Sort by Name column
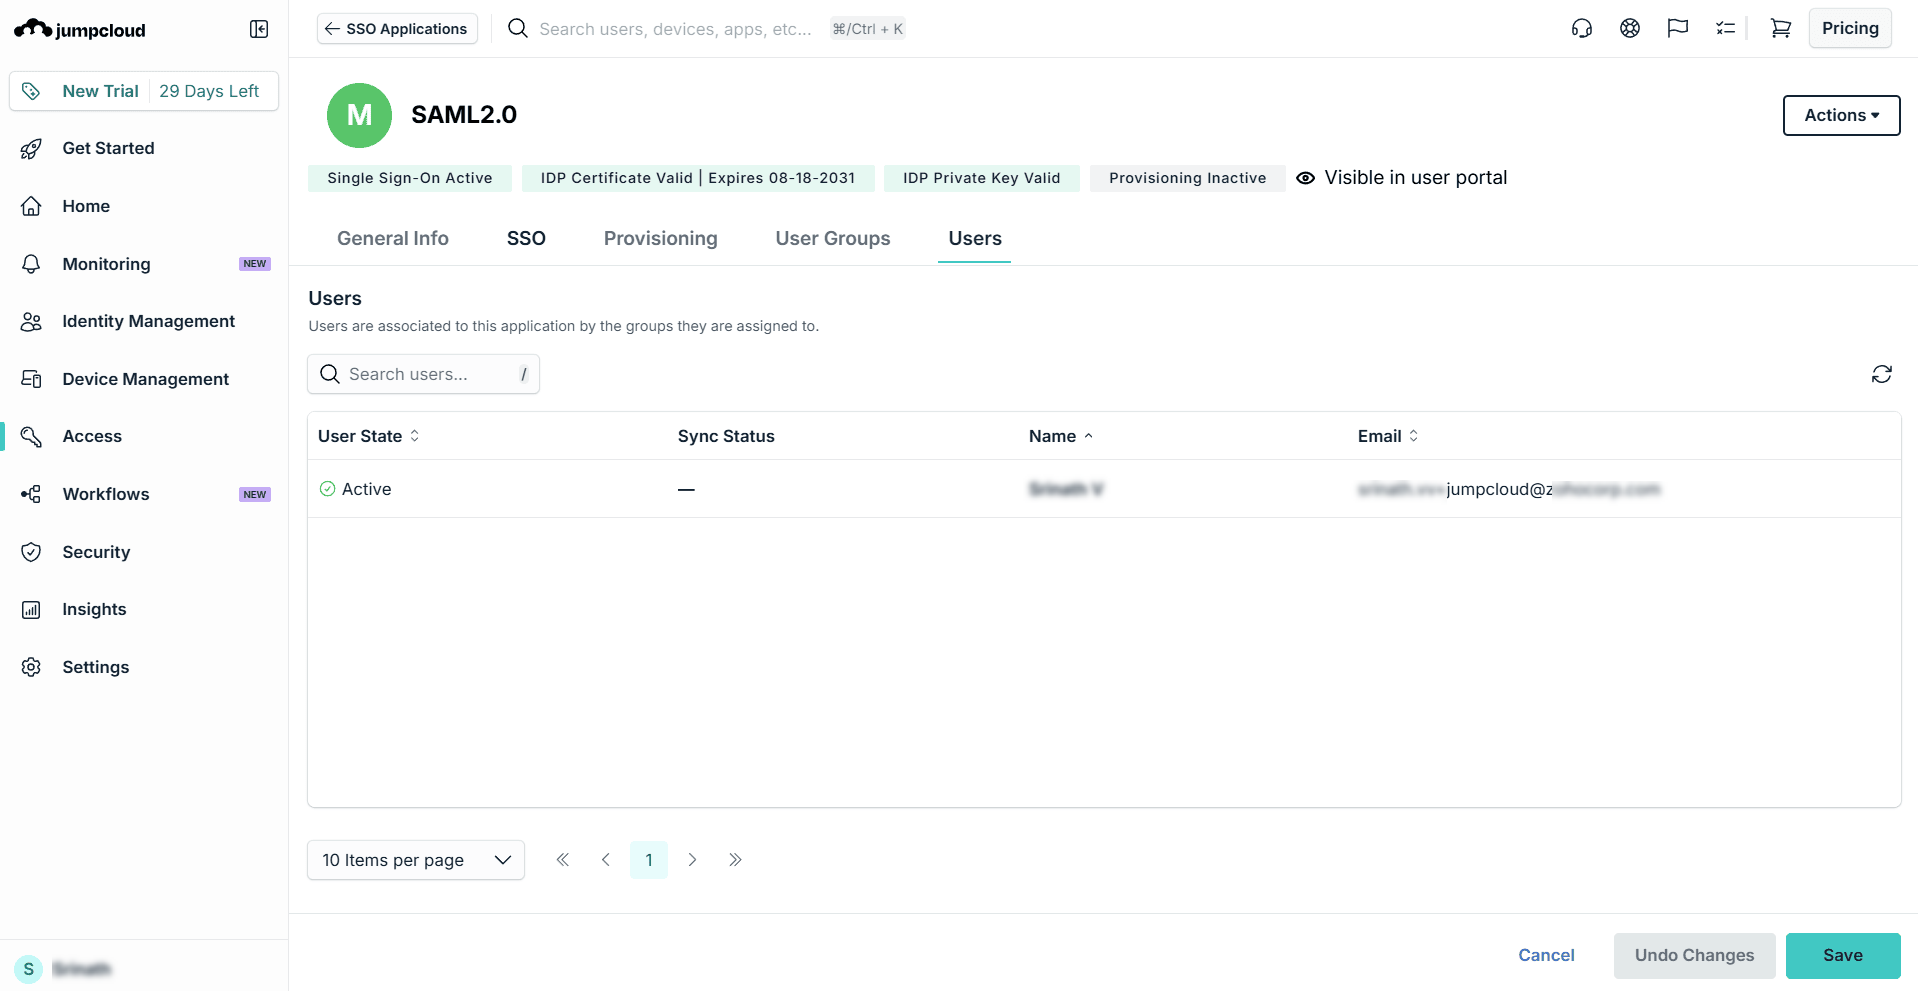 click(1061, 436)
